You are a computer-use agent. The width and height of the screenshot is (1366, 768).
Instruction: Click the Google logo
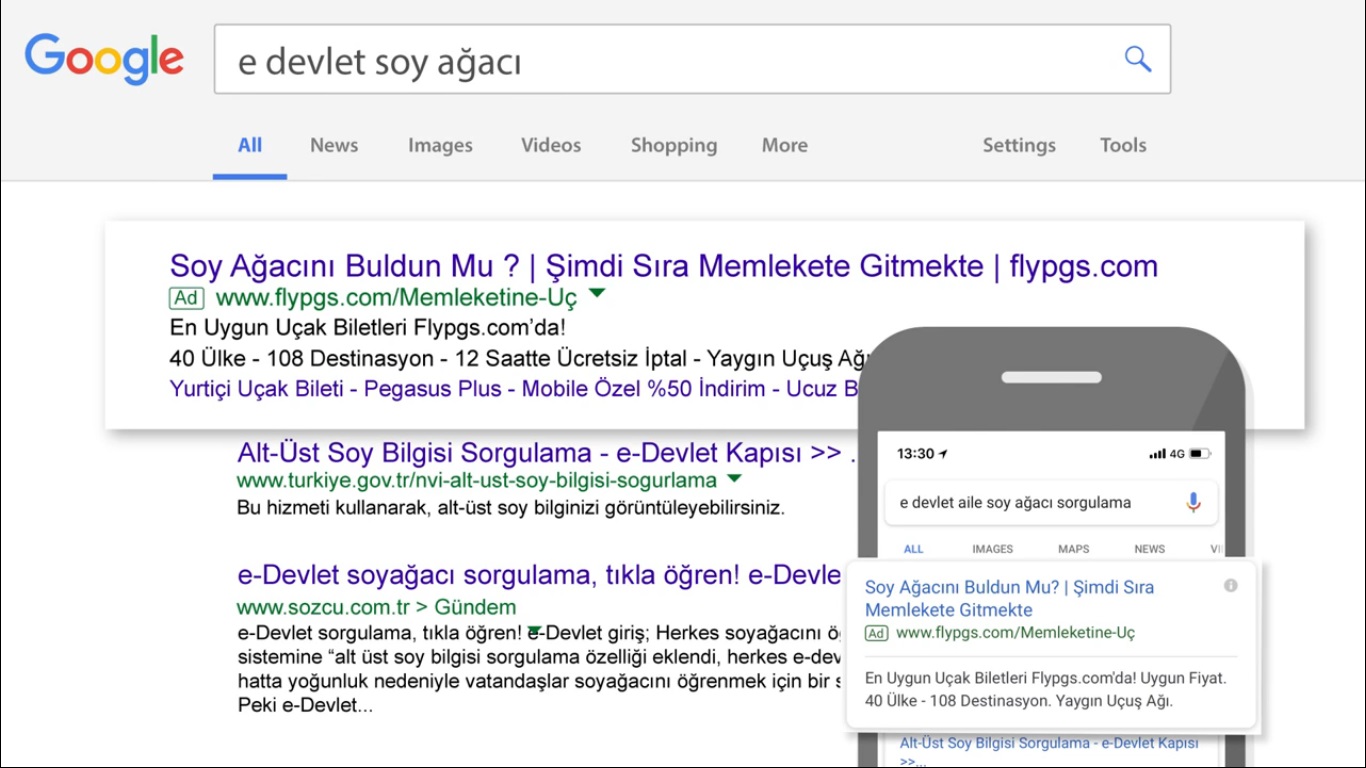pyautogui.click(x=103, y=59)
